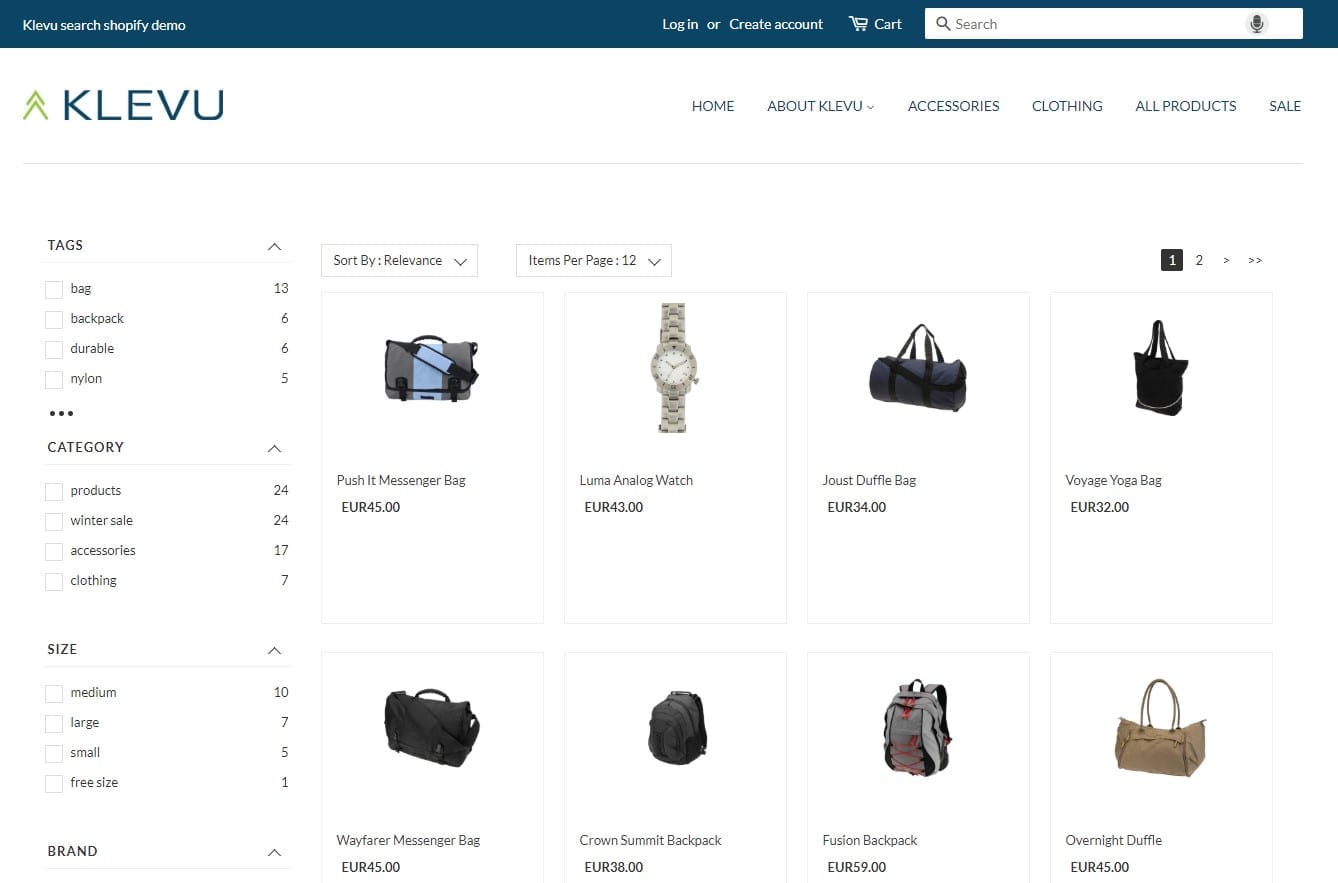This screenshot has height=883, width=1338.
Task: Click the next page arrow
Action: tap(1226, 260)
